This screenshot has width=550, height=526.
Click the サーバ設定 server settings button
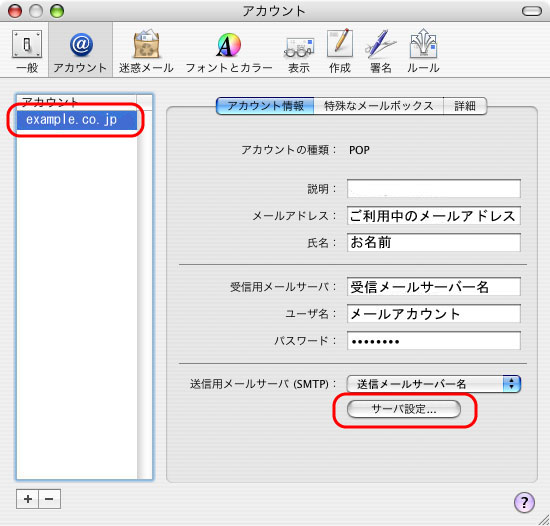404,409
